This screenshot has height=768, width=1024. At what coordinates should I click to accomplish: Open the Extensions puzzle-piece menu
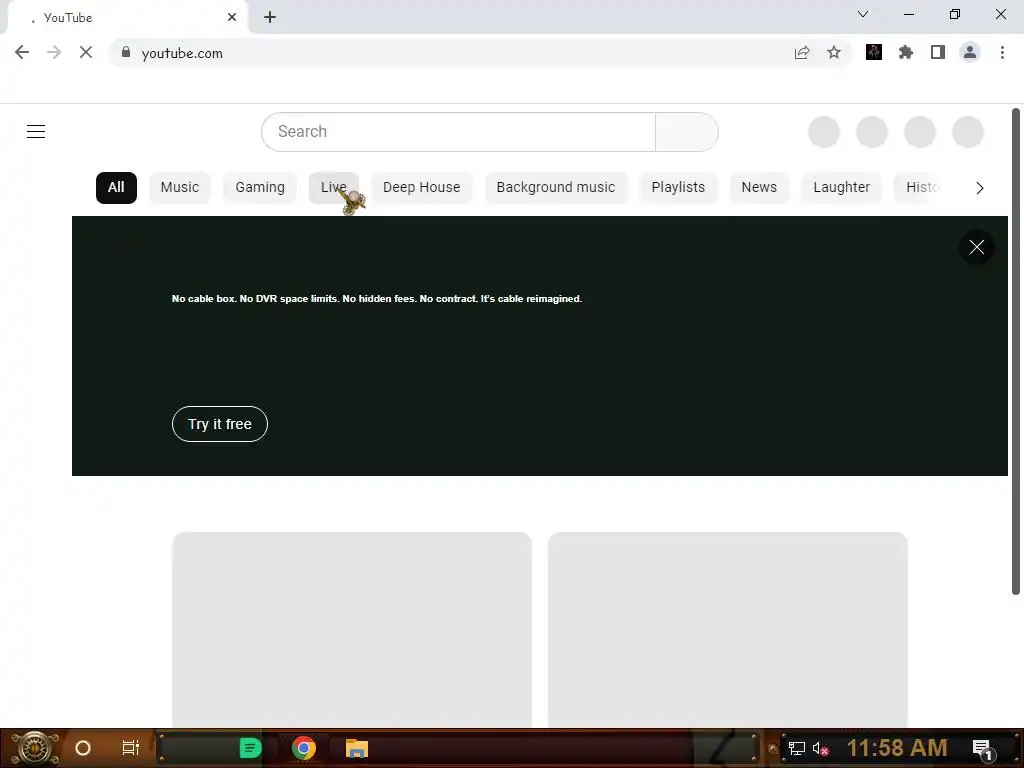[x=906, y=52]
